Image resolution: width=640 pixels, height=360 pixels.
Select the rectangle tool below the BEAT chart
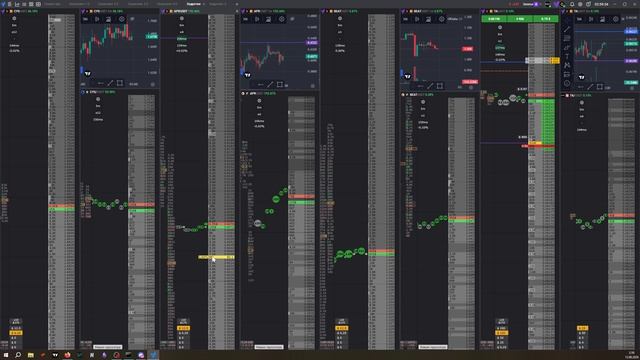coord(440,86)
